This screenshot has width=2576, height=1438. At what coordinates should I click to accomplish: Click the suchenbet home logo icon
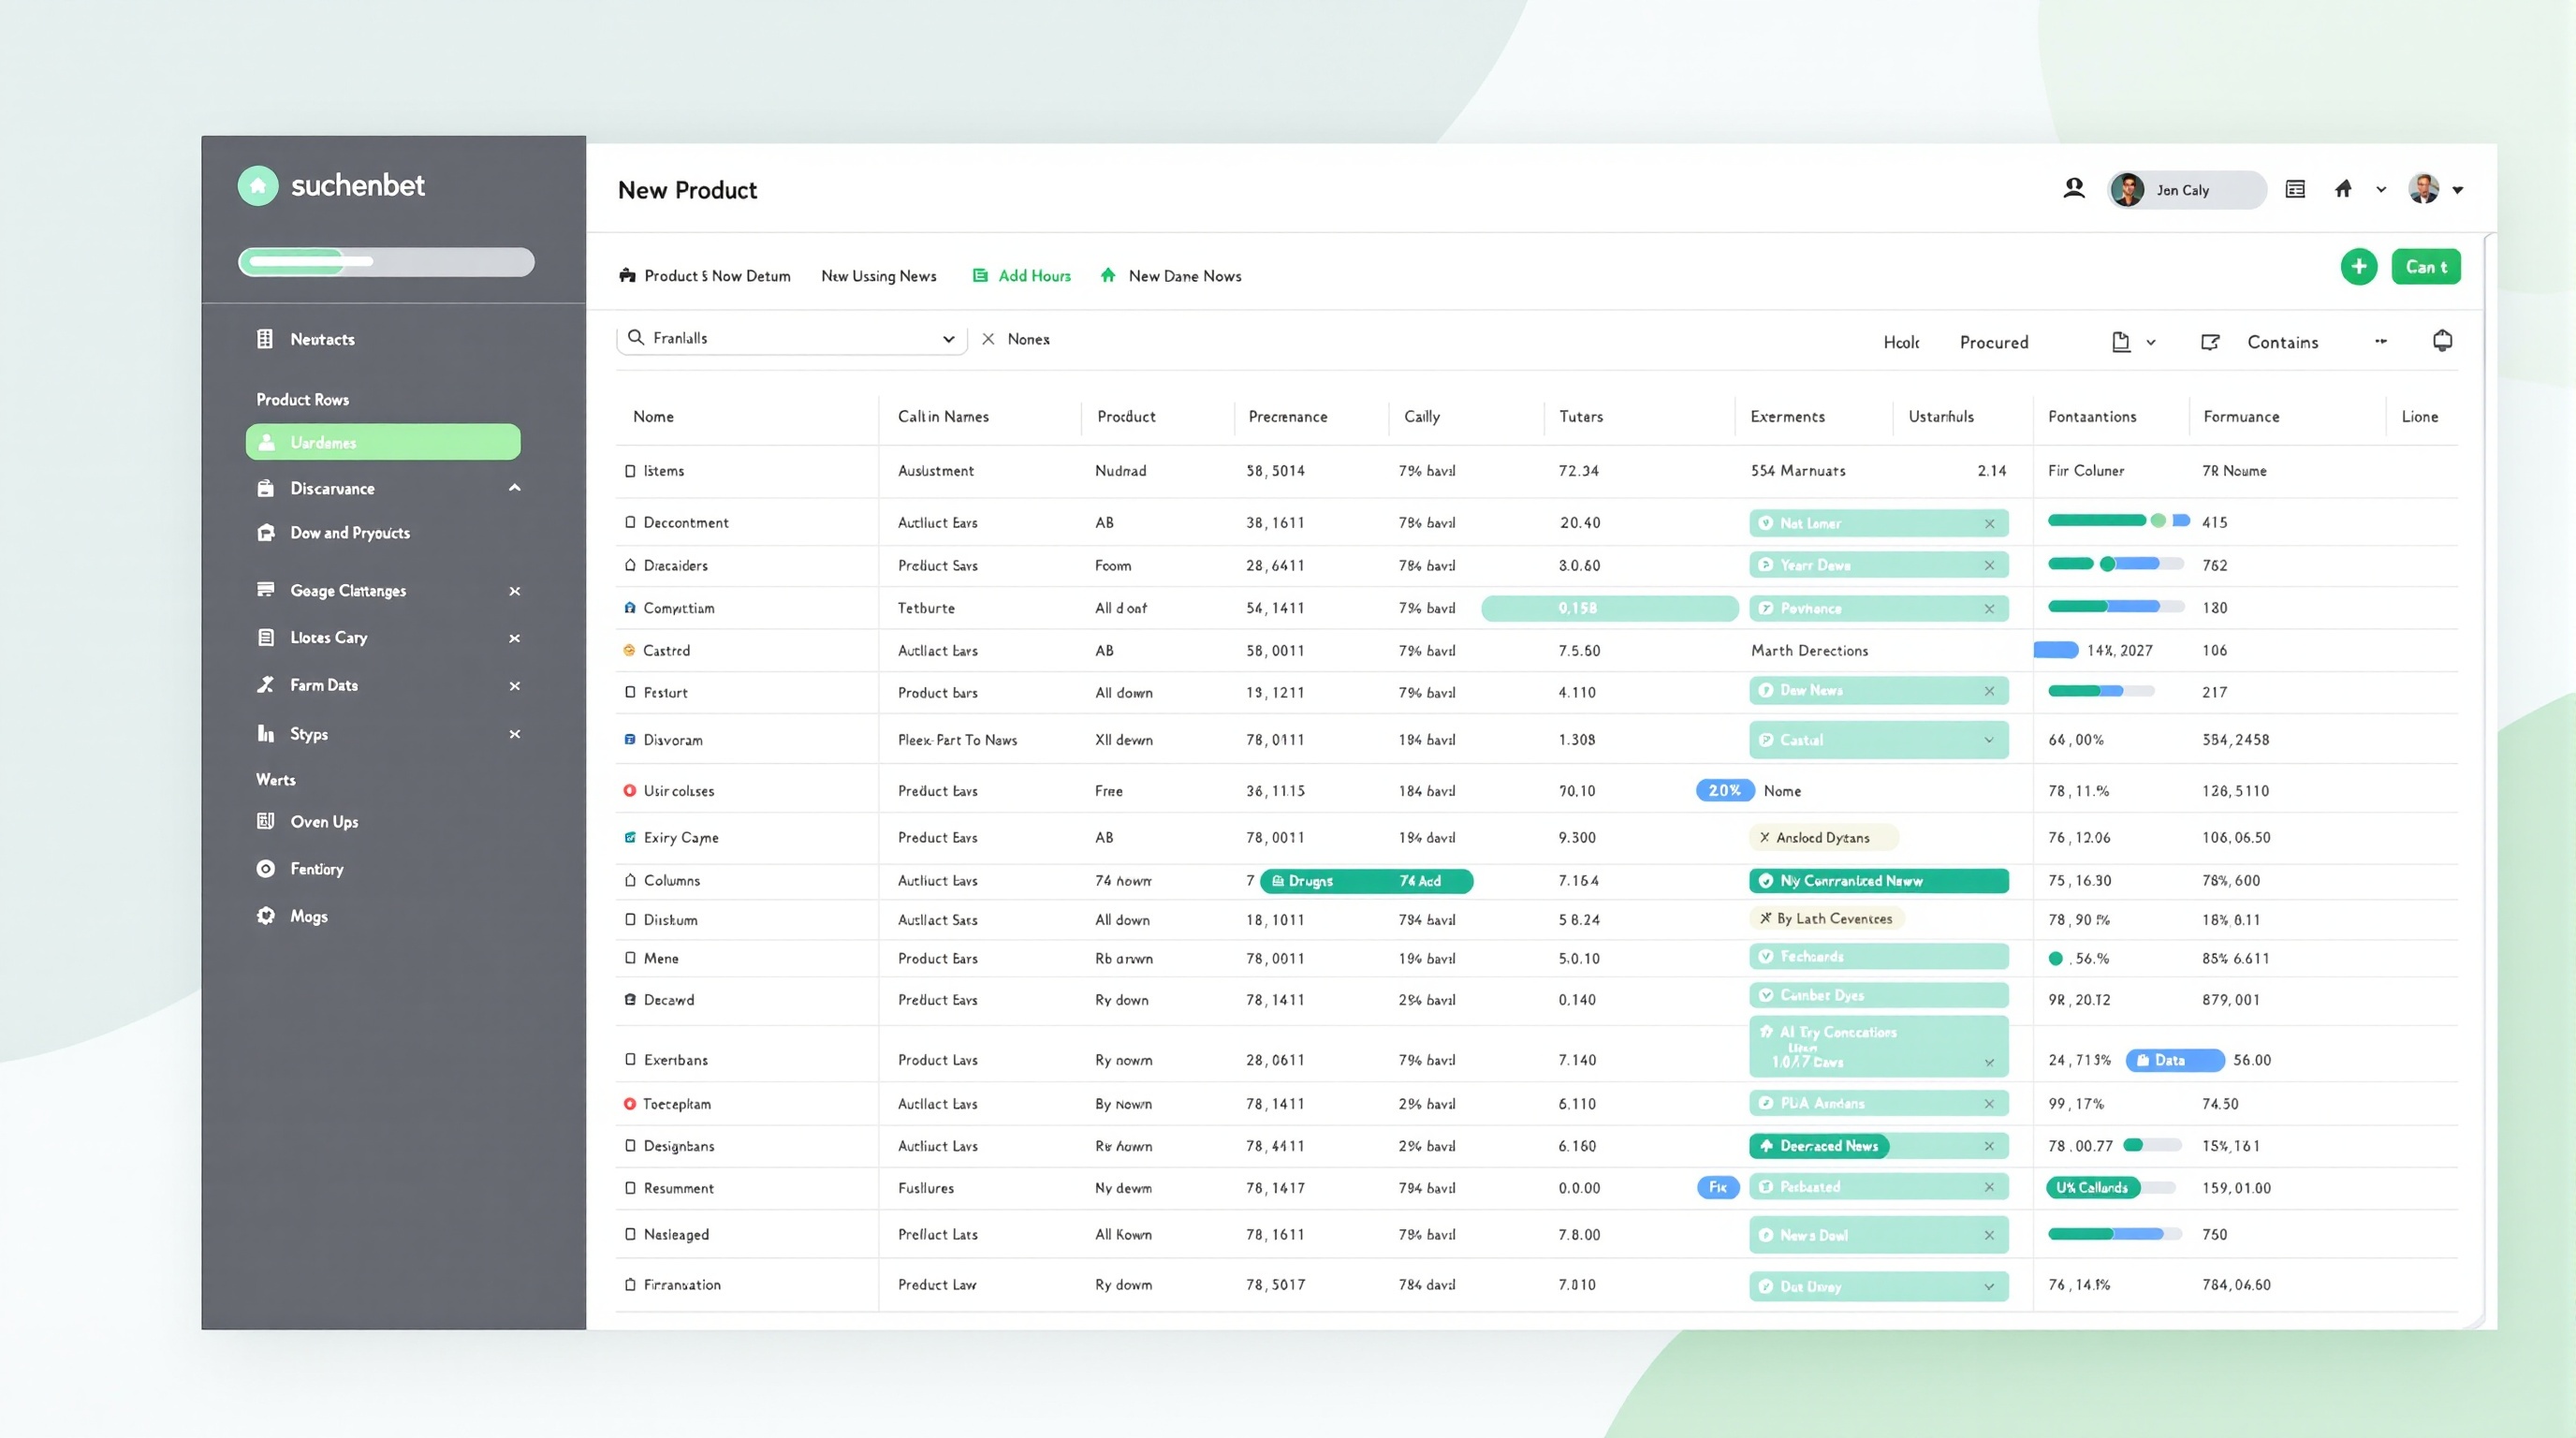(258, 186)
